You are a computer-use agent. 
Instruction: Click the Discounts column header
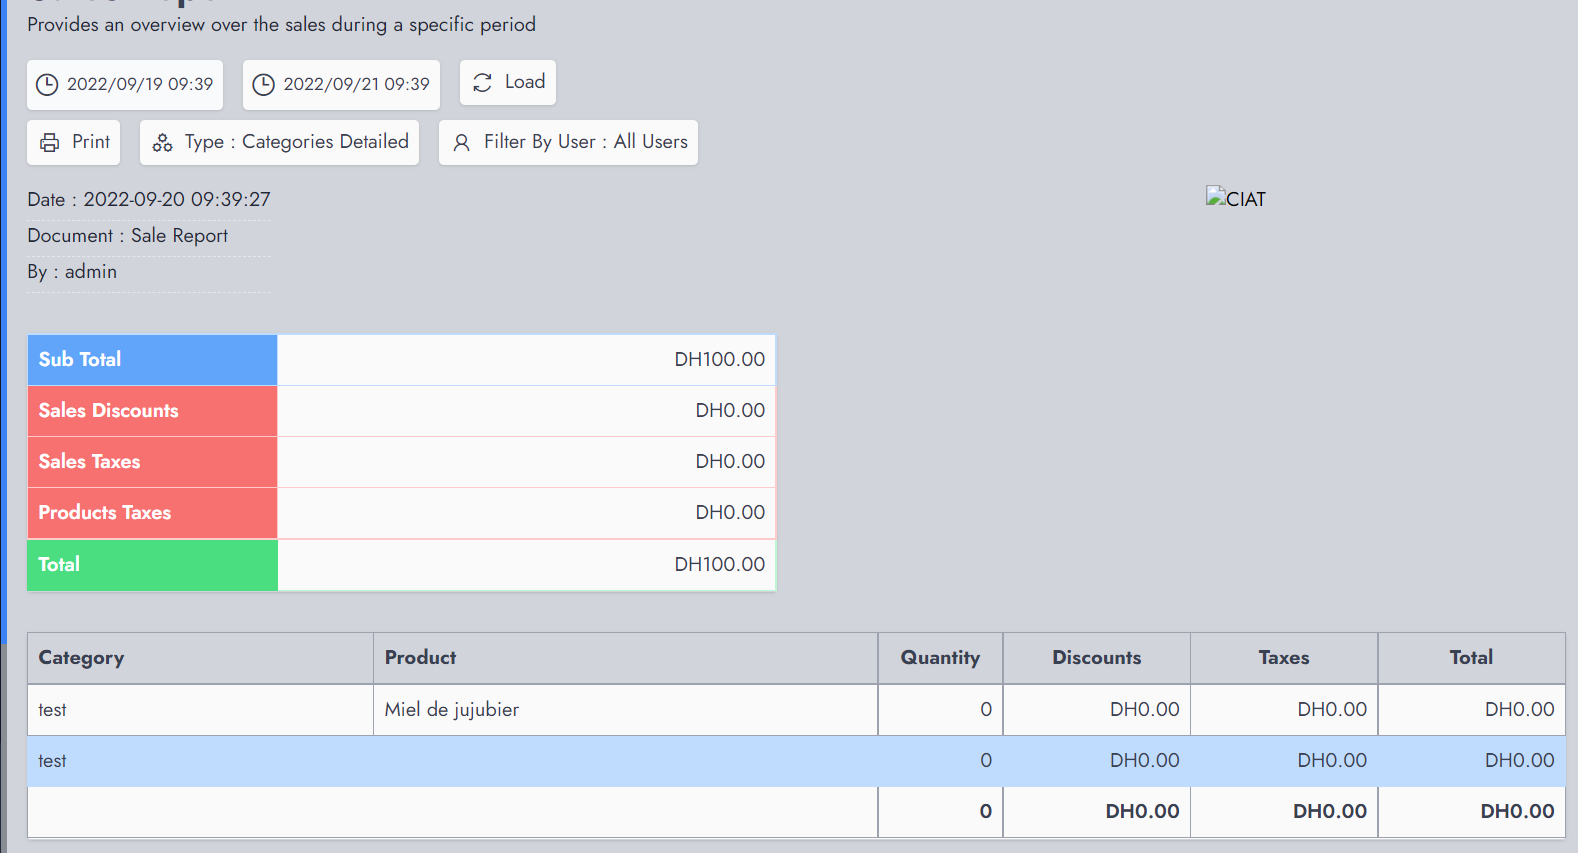1096,658
